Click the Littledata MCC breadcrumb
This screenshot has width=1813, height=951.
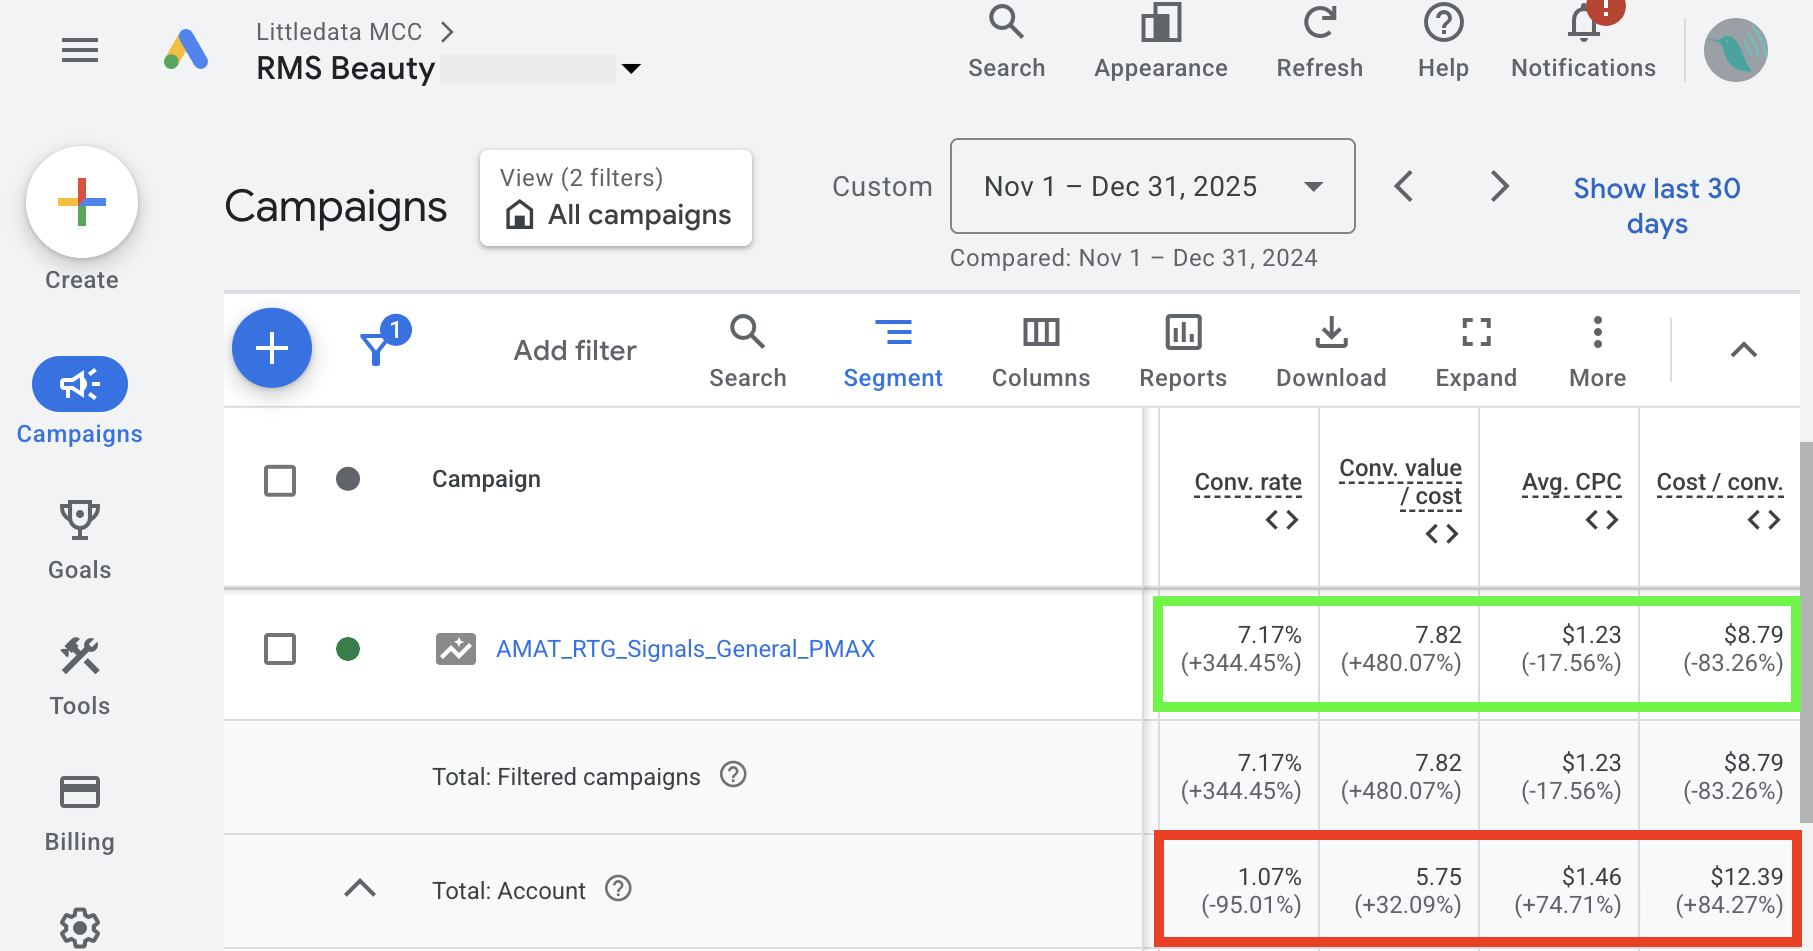coord(339,32)
